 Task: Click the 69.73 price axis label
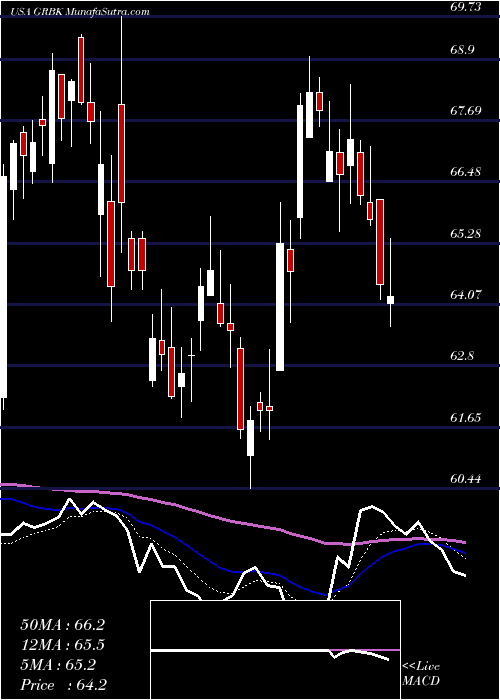pos(467,6)
